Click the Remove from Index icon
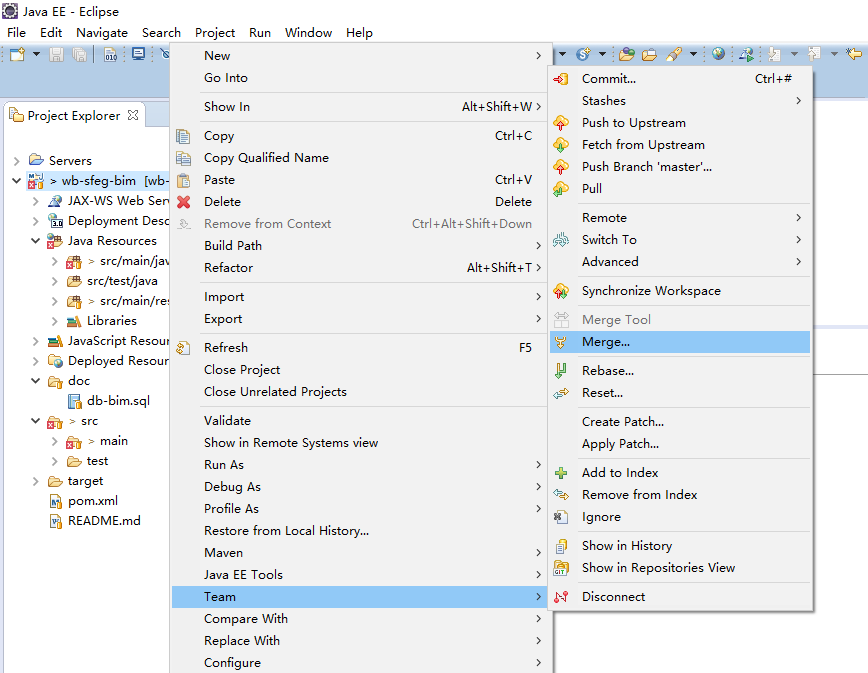Viewport: 868px width, 673px height. [x=561, y=495]
